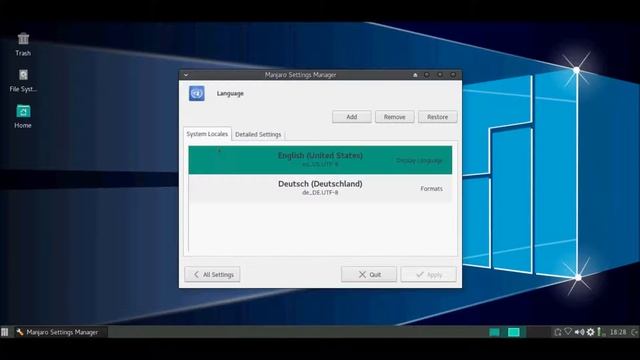This screenshot has height=360, width=640.
Task: Switch to the first workspace in the pager
Action: (x=494, y=332)
